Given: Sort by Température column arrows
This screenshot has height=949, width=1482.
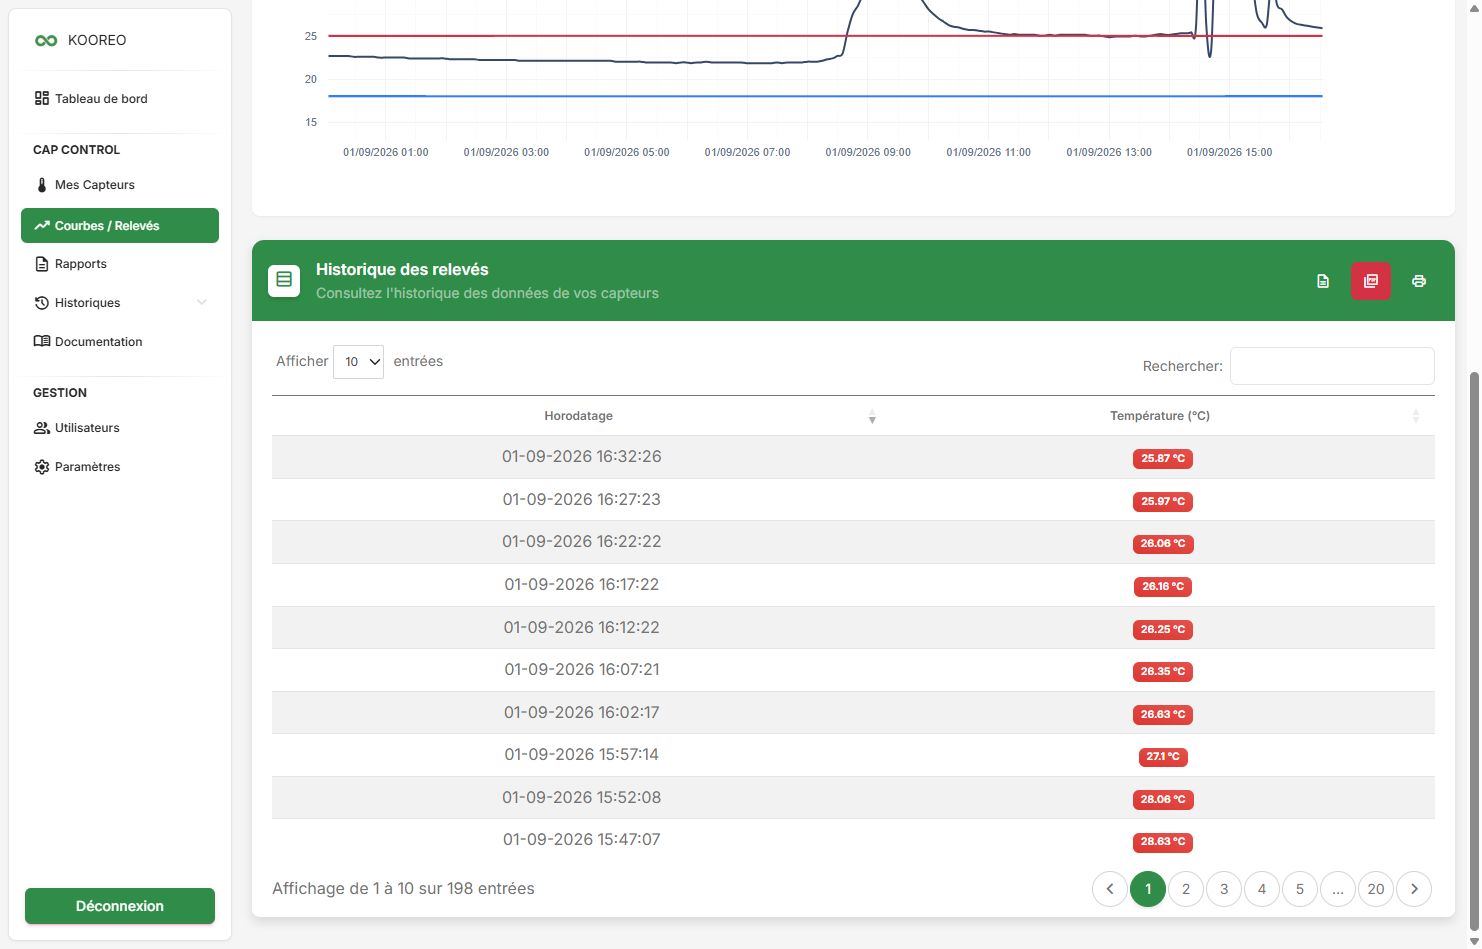Looking at the screenshot, I should [1416, 416].
